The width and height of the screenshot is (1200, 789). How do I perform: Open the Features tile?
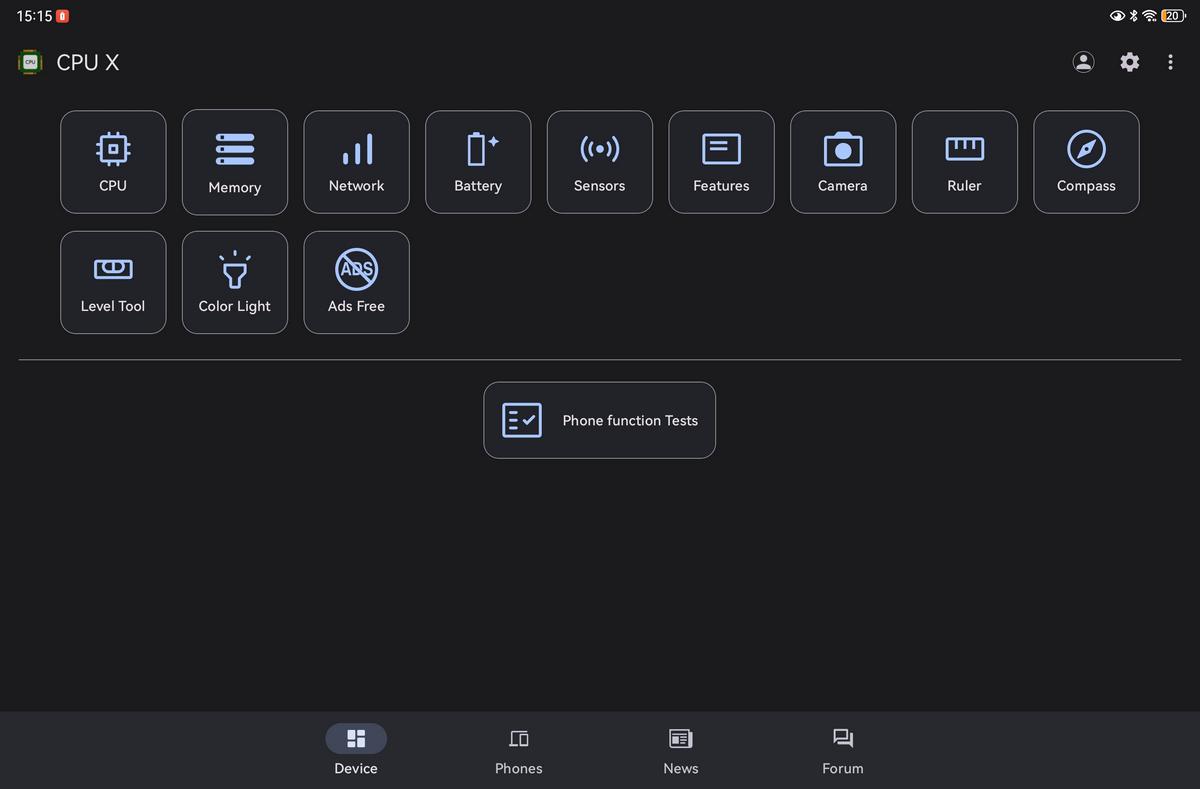click(721, 162)
